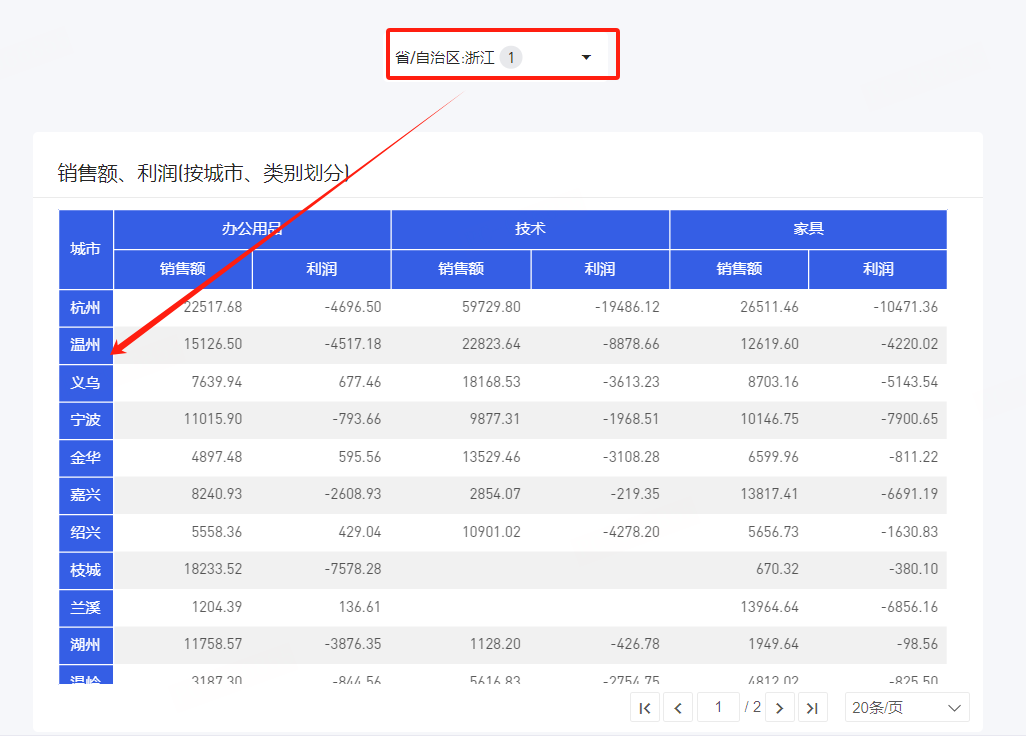The width and height of the screenshot is (1026, 737).
Task: Click the 城市 column header
Action: (x=86, y=249)
